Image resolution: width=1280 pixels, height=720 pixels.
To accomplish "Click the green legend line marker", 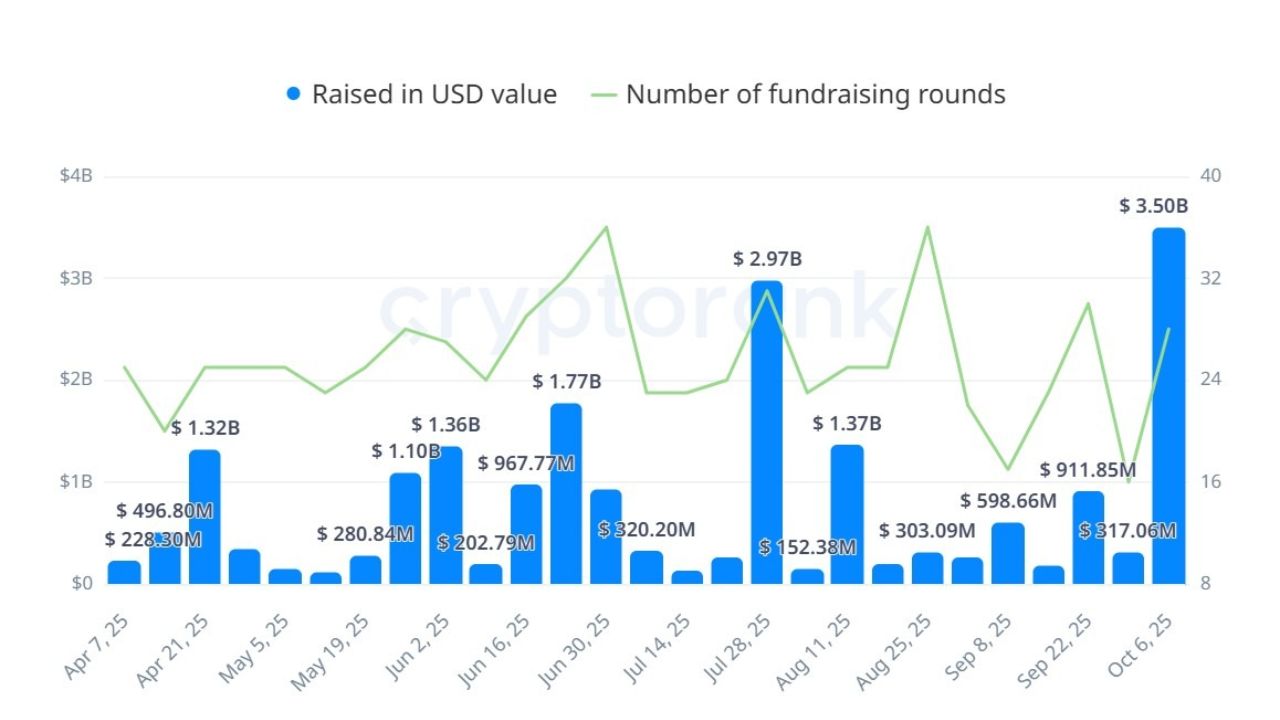I will click(x=605, y=95).
